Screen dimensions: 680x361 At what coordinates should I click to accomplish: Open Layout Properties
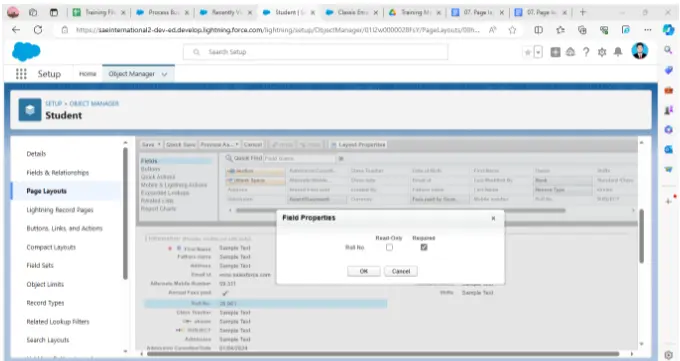358,144
